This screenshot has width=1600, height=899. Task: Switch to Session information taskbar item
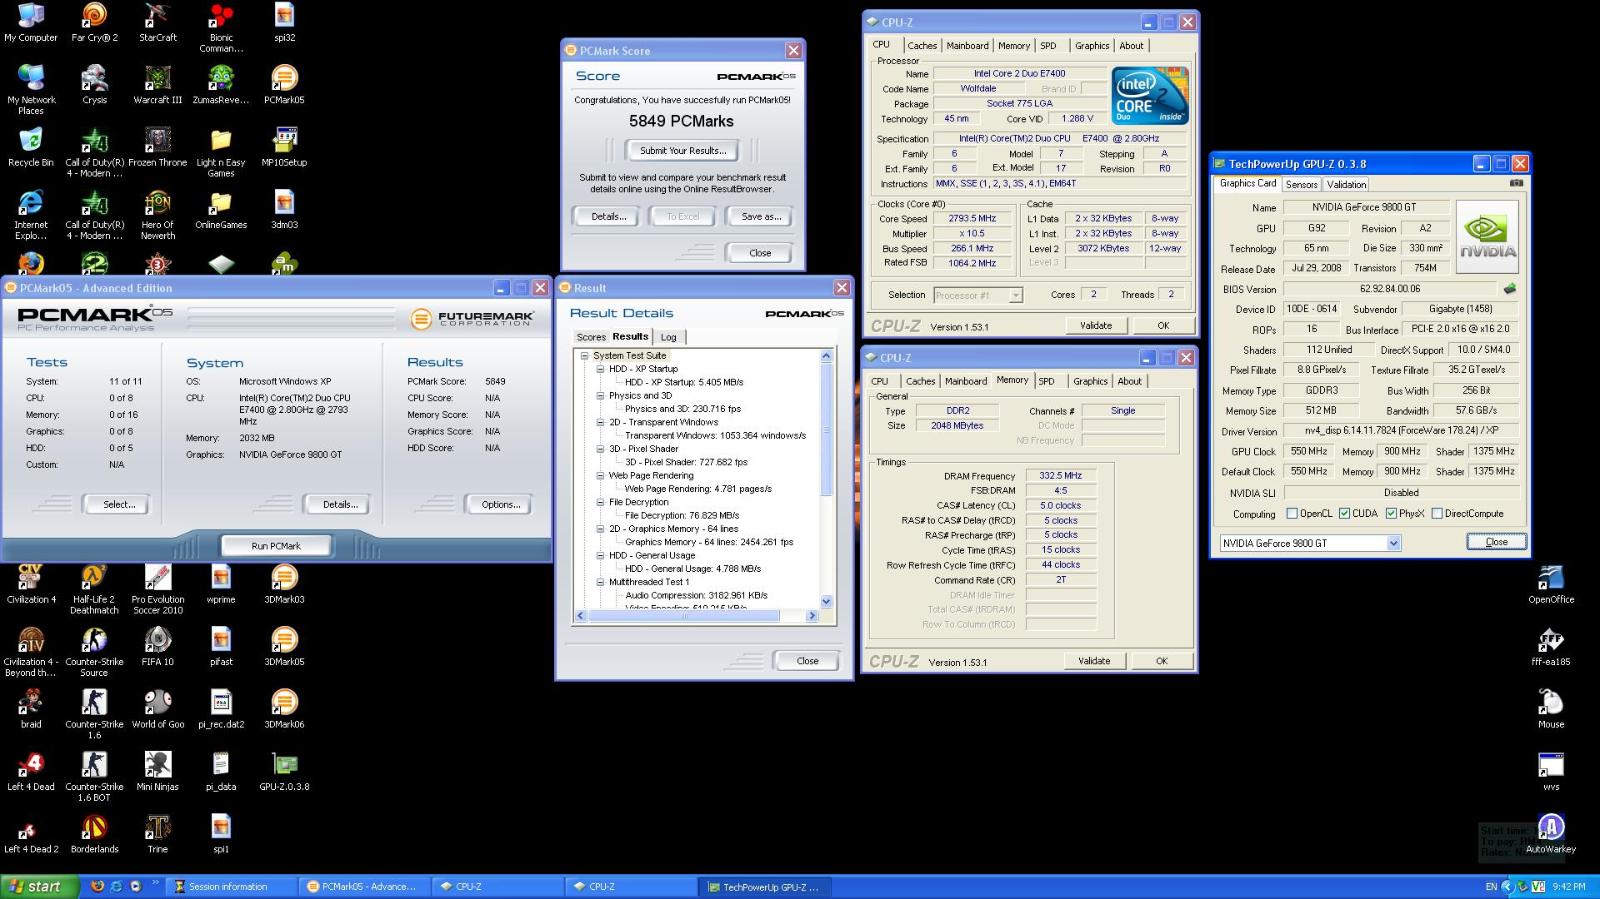click(229, 886)
